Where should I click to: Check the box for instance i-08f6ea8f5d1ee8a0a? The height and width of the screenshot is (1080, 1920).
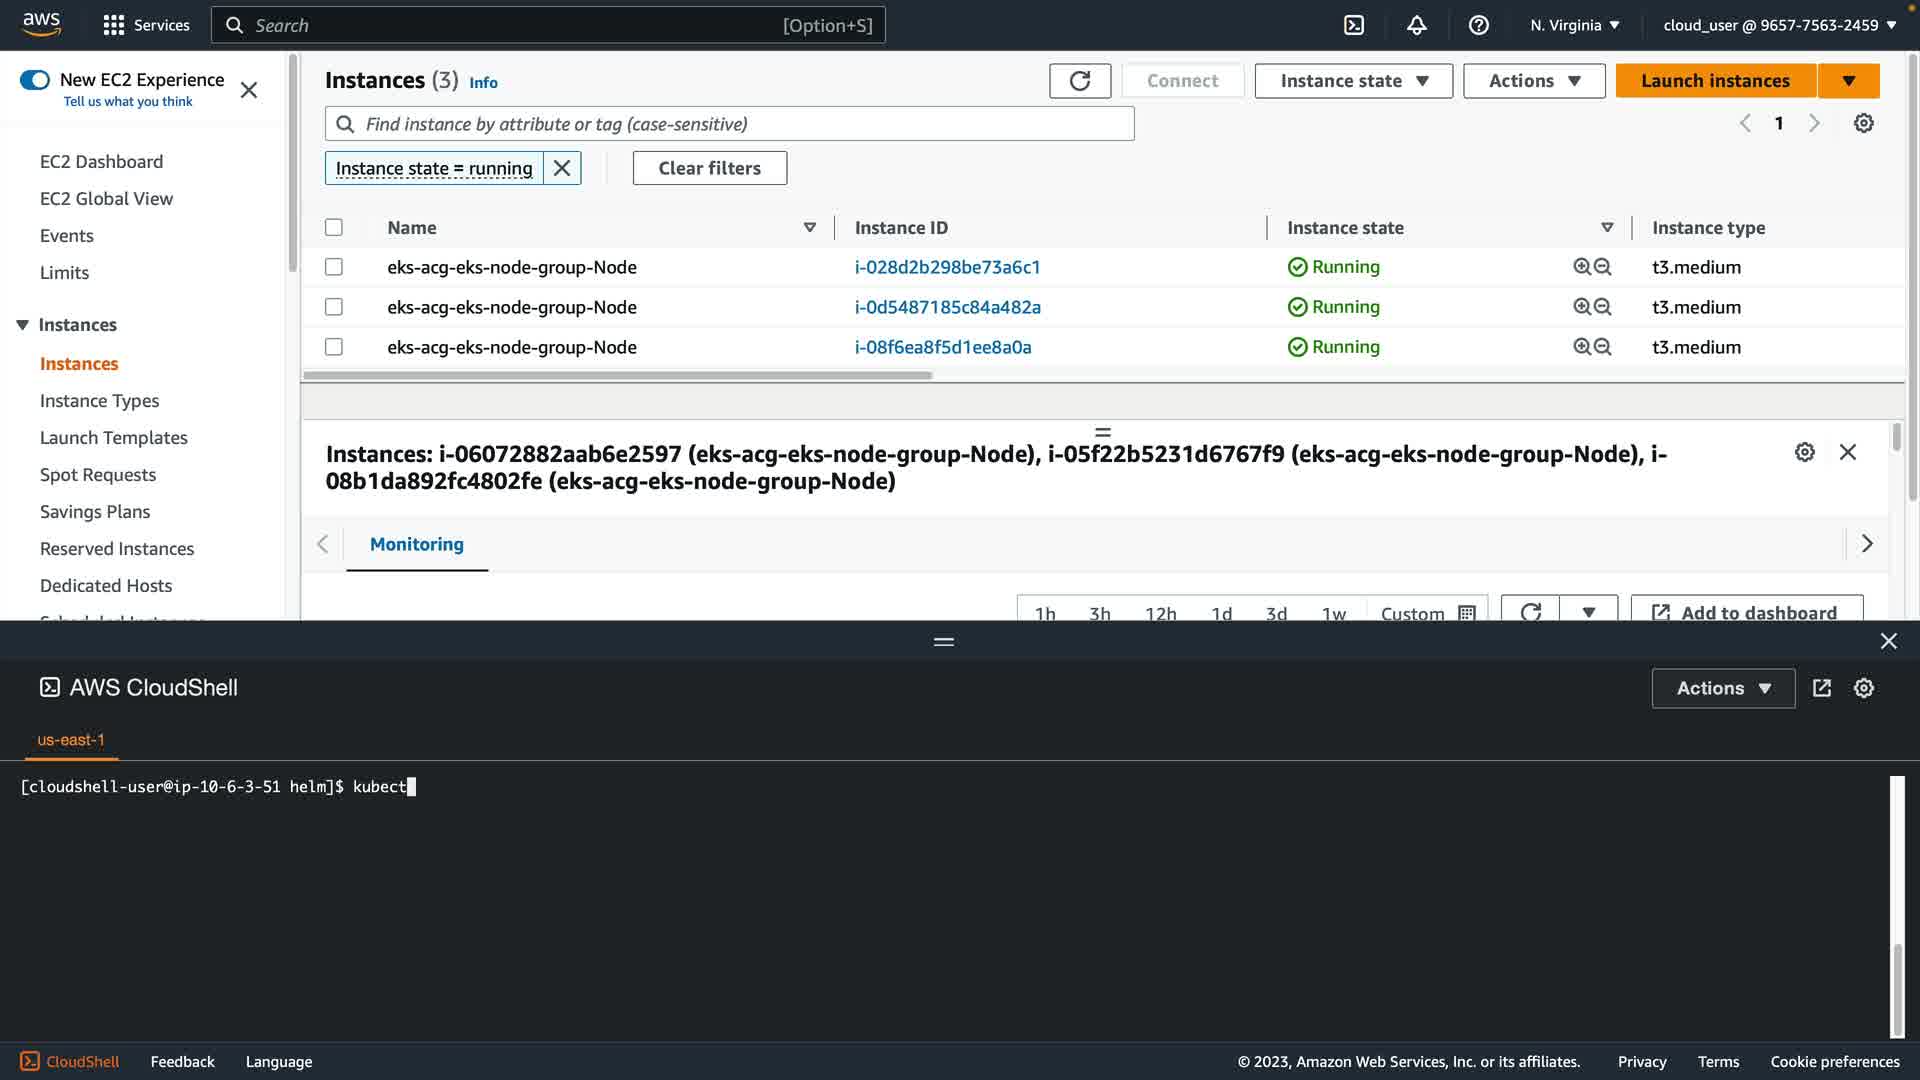[x=334, y=347]
